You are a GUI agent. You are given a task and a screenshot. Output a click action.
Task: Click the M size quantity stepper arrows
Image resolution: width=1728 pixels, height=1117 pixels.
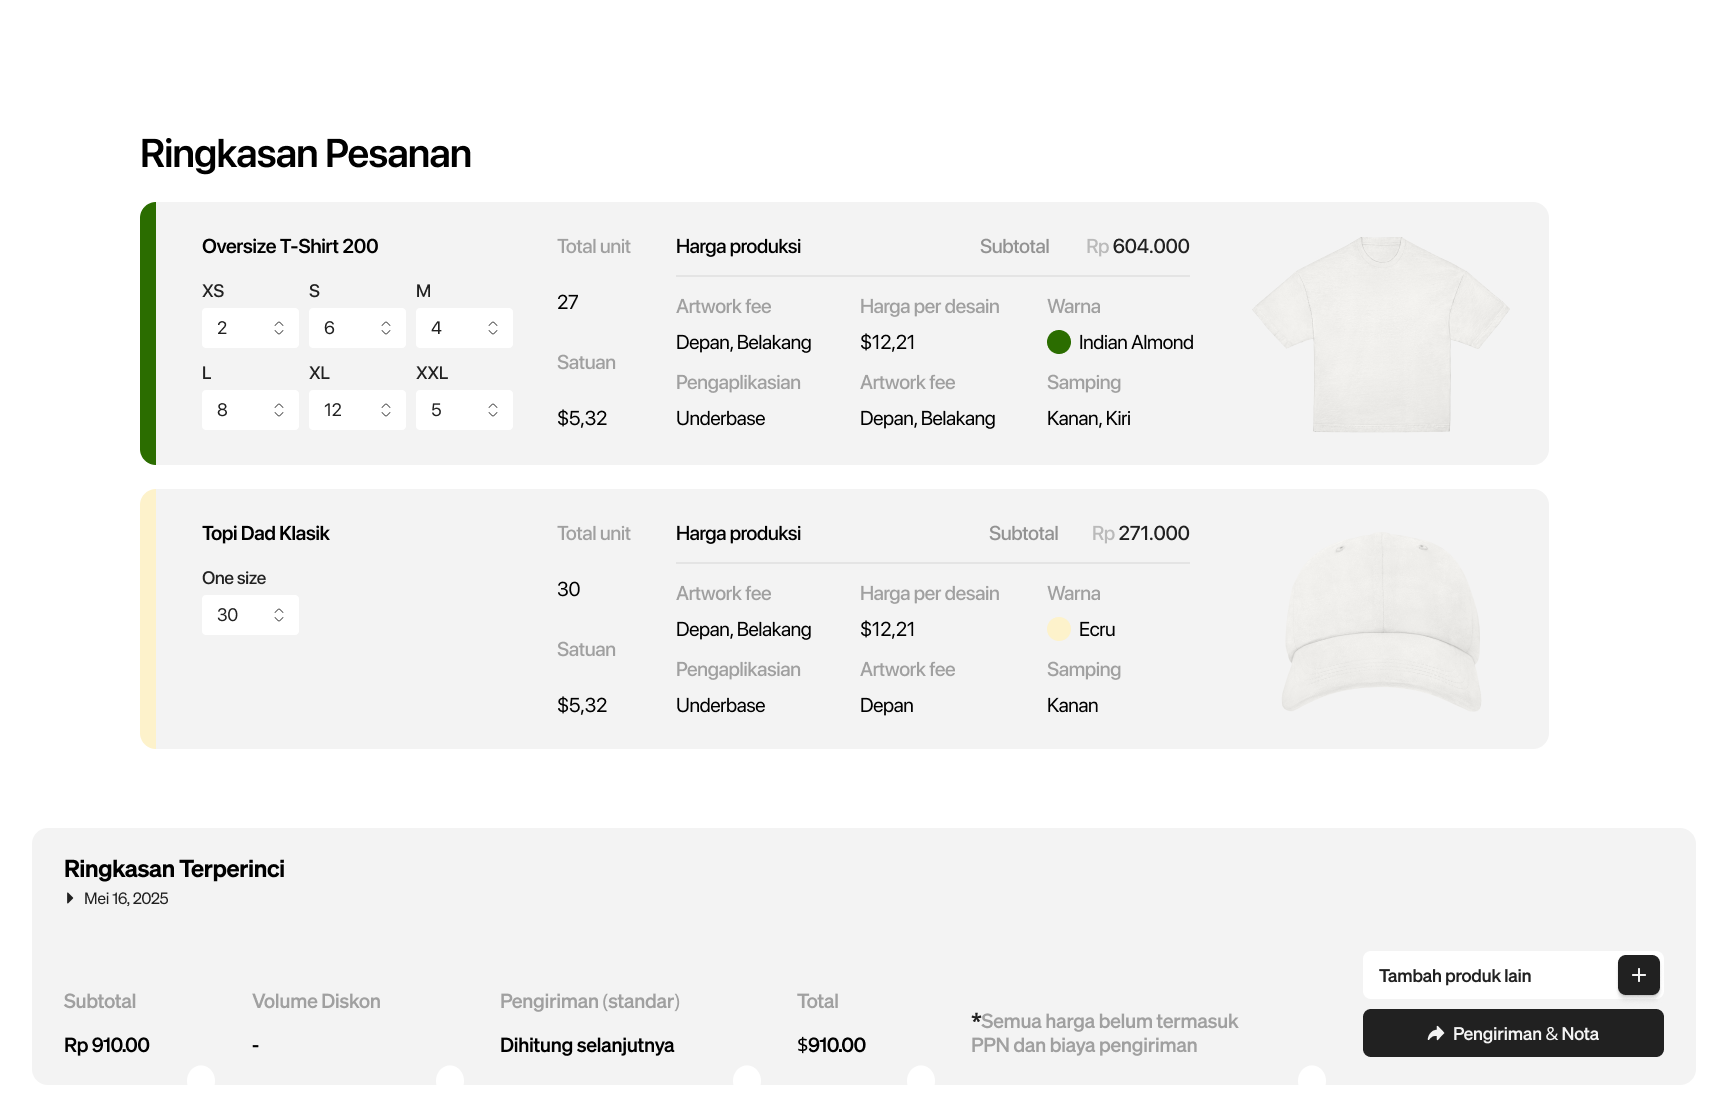[x=493, y=328]
